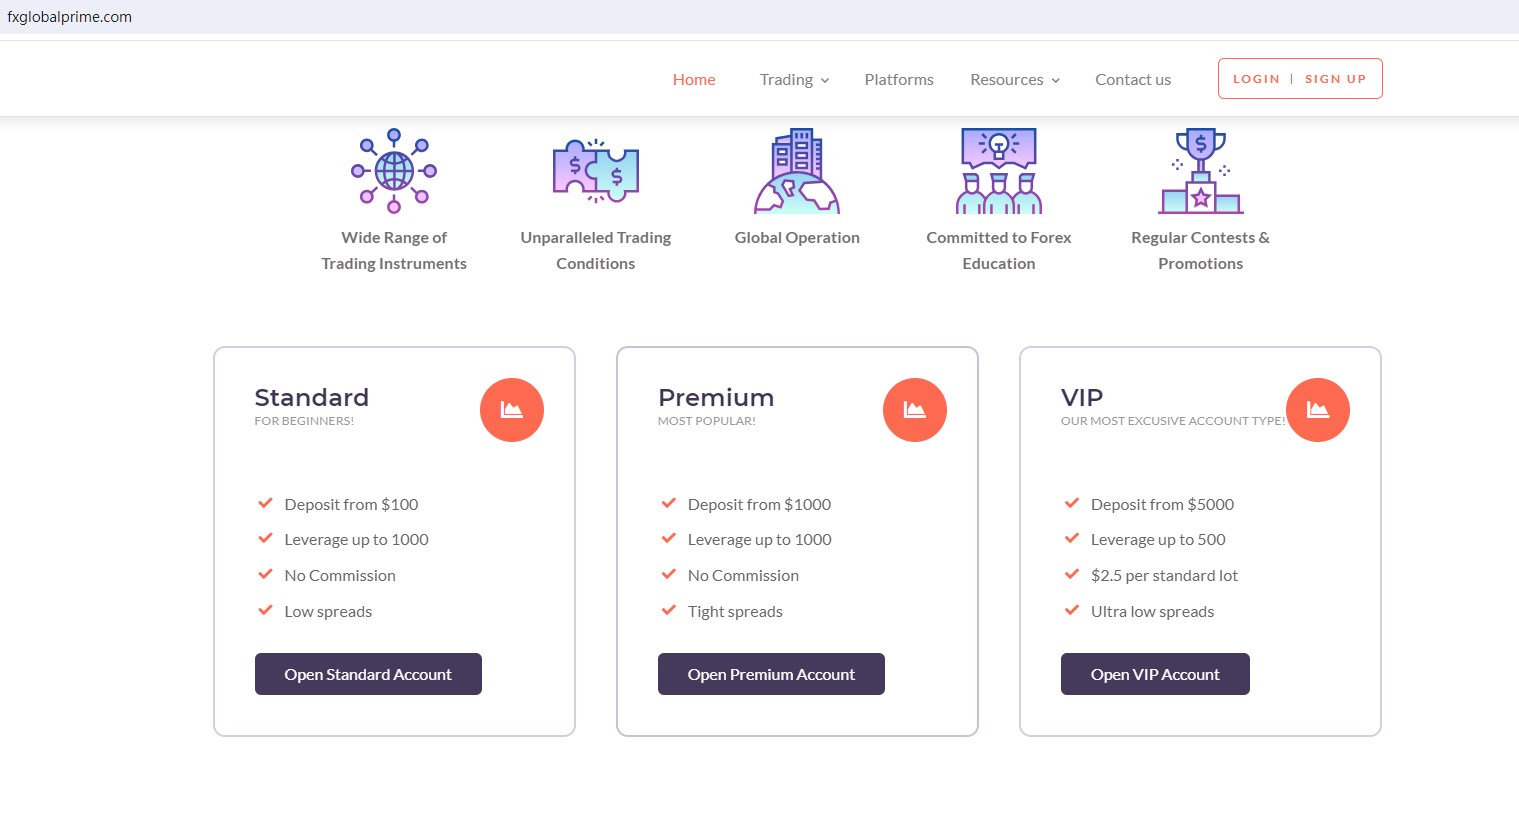
Task: Click the fxglobalprime.com address text
Action: [x=70, y=17]
